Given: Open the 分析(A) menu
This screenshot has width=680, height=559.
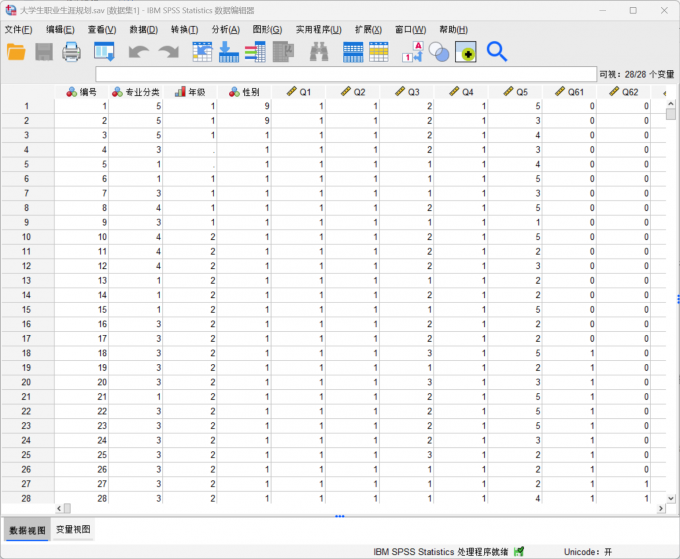Looking at the screenshot, I should tap(226, 29).
